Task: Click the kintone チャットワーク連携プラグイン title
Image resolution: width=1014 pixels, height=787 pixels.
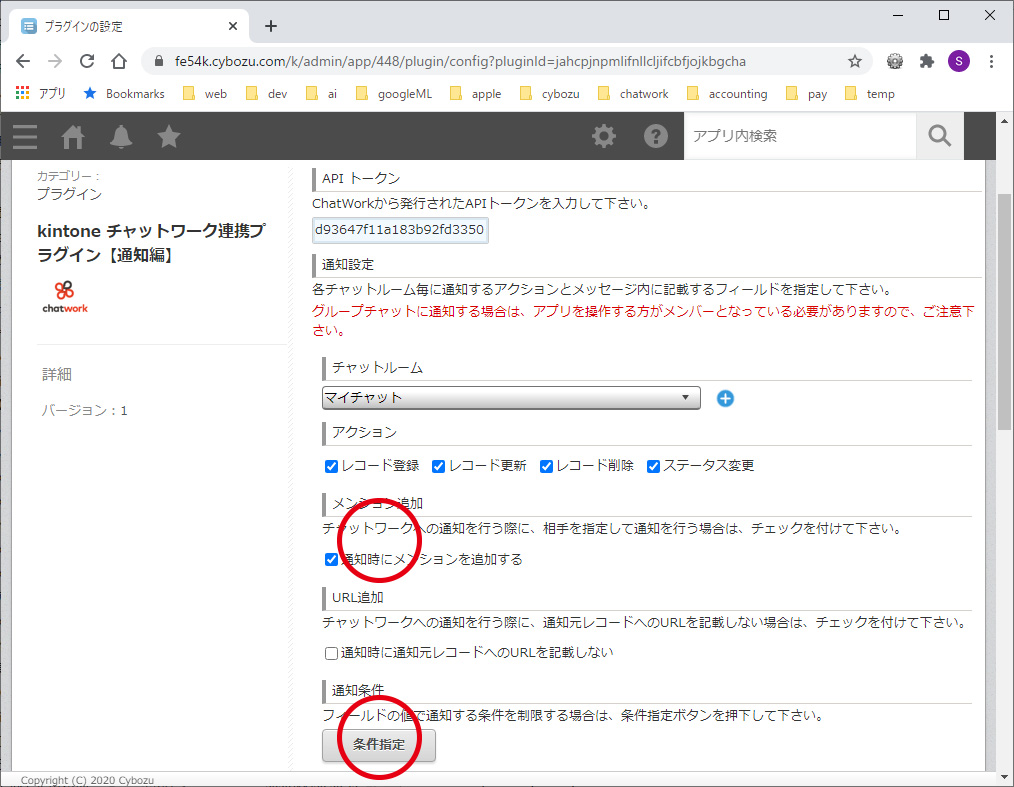Action: (151, 243)
